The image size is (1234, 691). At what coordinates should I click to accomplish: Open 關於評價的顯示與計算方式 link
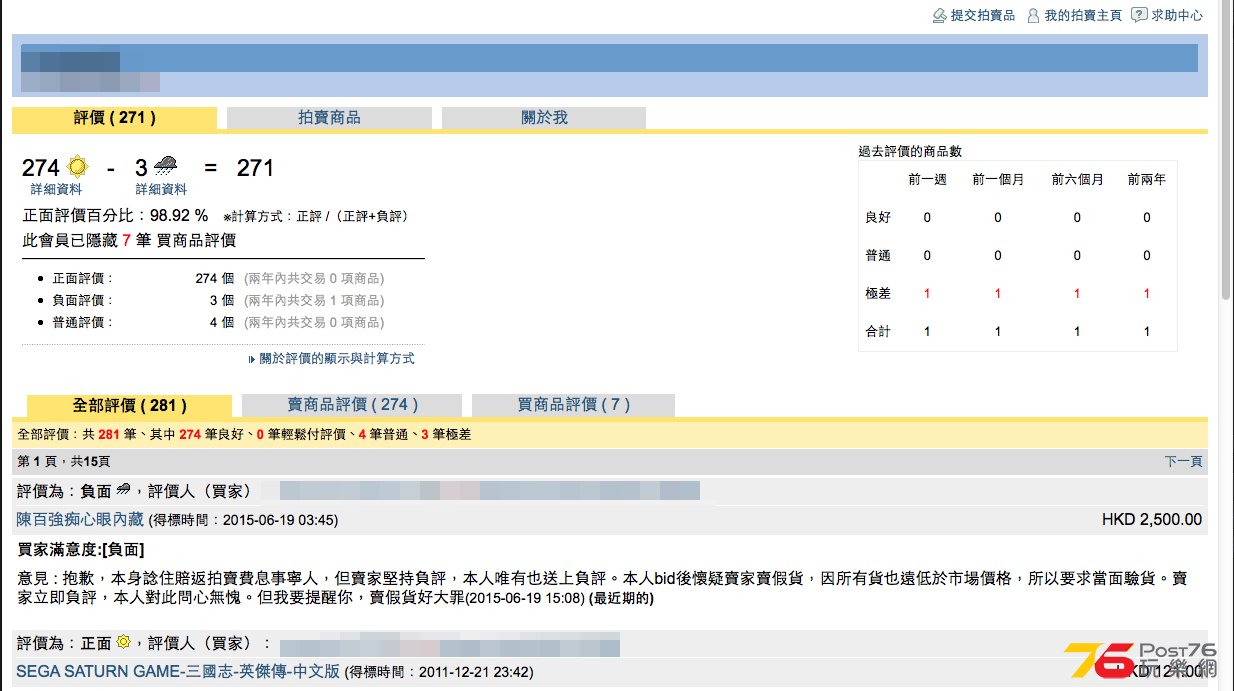coord(336,358)
